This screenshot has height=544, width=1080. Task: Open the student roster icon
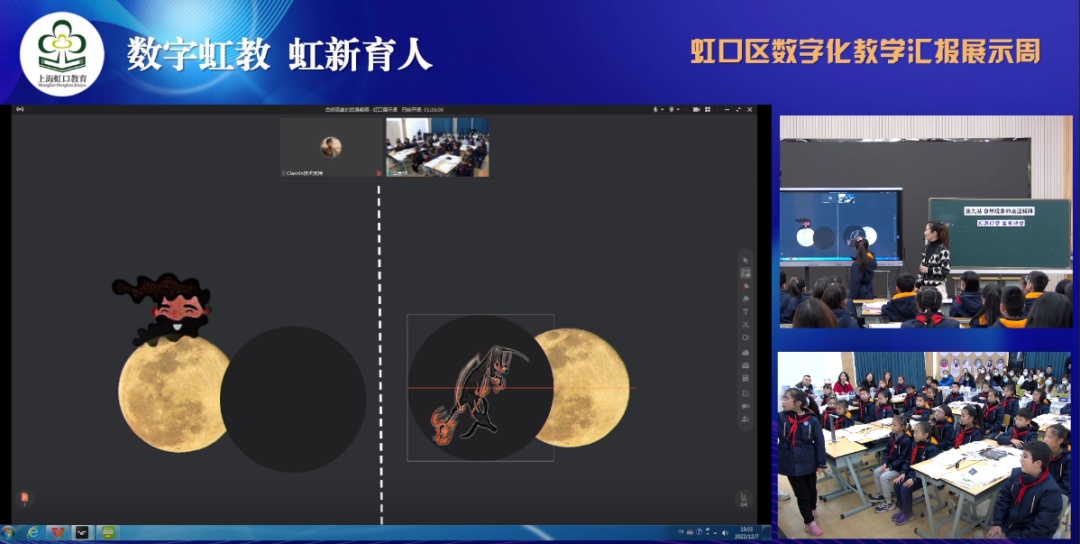[x=746, y=419]
